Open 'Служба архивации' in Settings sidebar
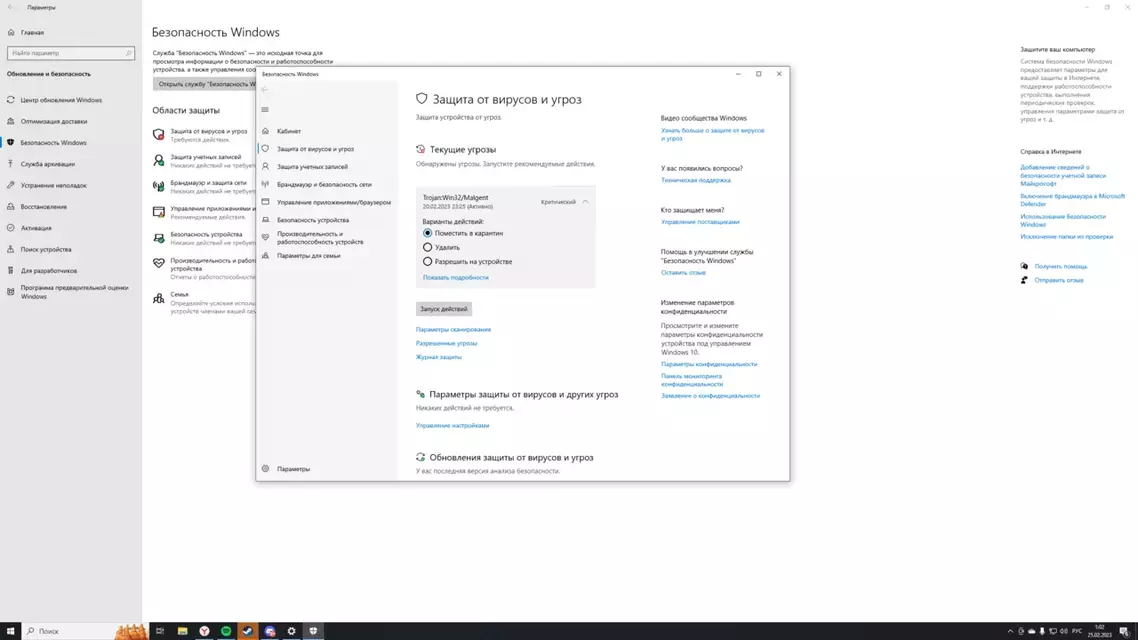This screenshot has height=640, width=1138. pos(47,164)
